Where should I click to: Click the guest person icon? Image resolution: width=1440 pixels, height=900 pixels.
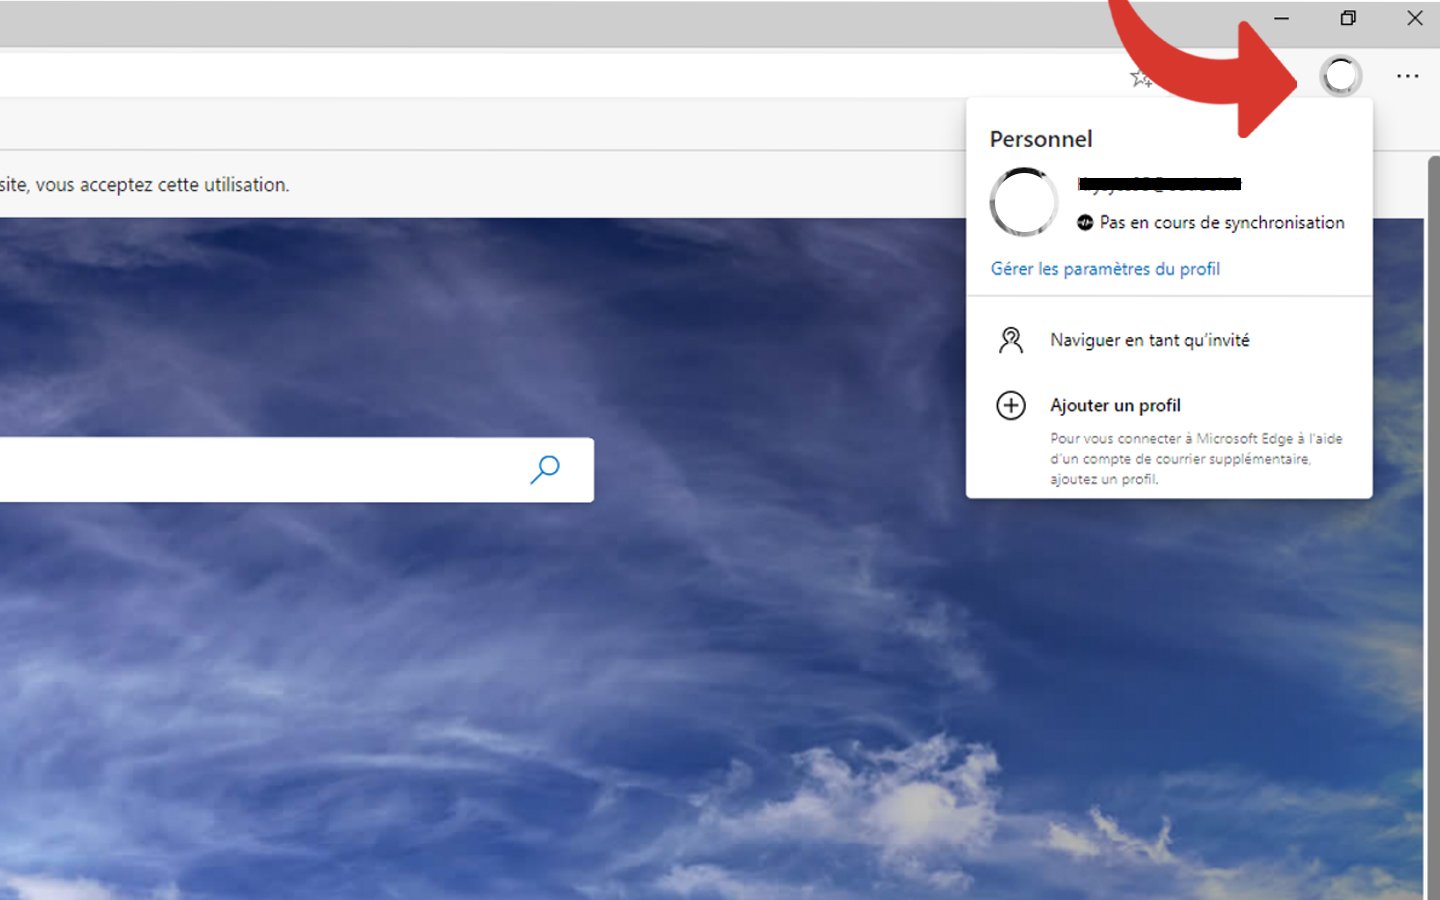pos(1011,341)
